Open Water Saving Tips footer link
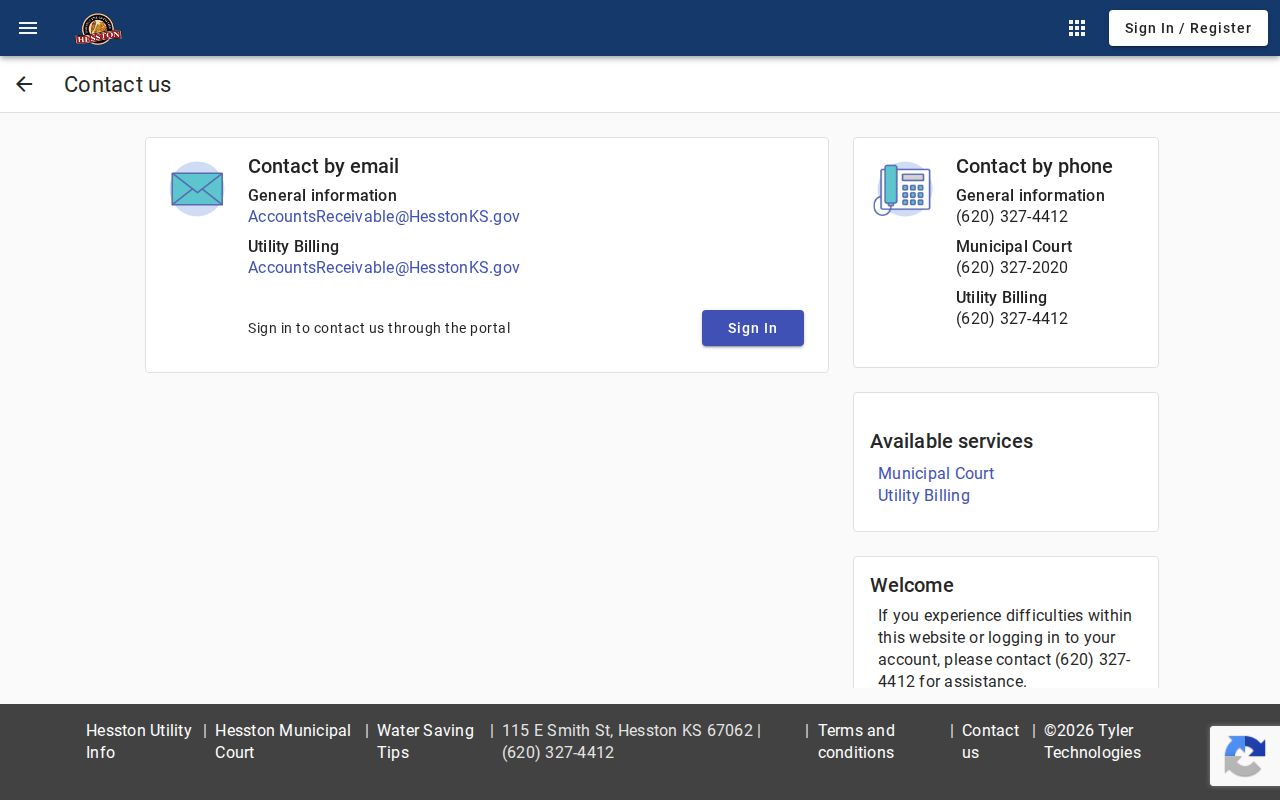 point(425,741)
